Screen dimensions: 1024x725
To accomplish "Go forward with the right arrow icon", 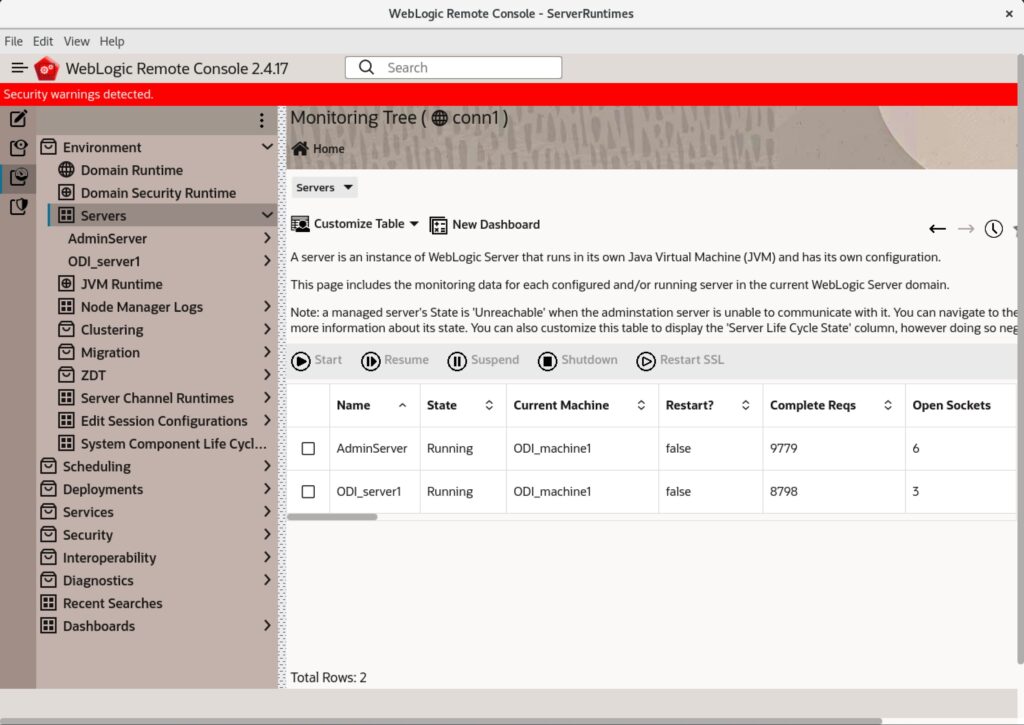I will click(966, 229).
